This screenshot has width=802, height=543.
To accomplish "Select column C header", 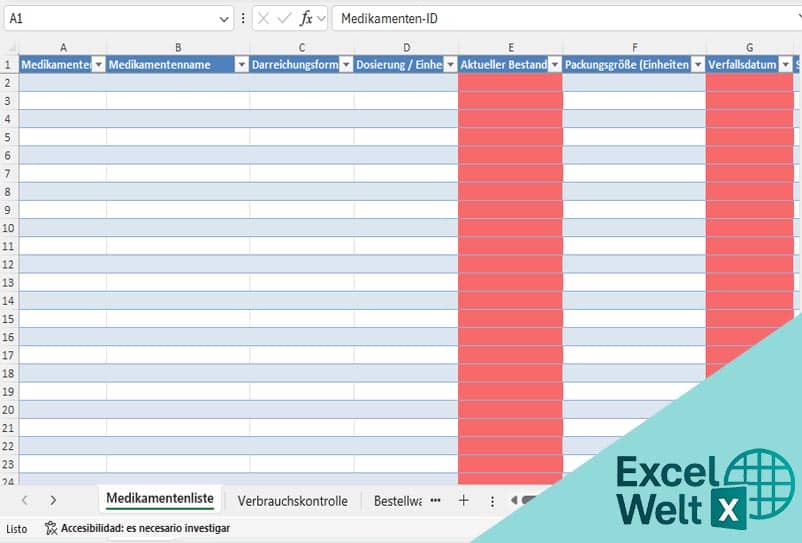I will [x=302, y=48].
